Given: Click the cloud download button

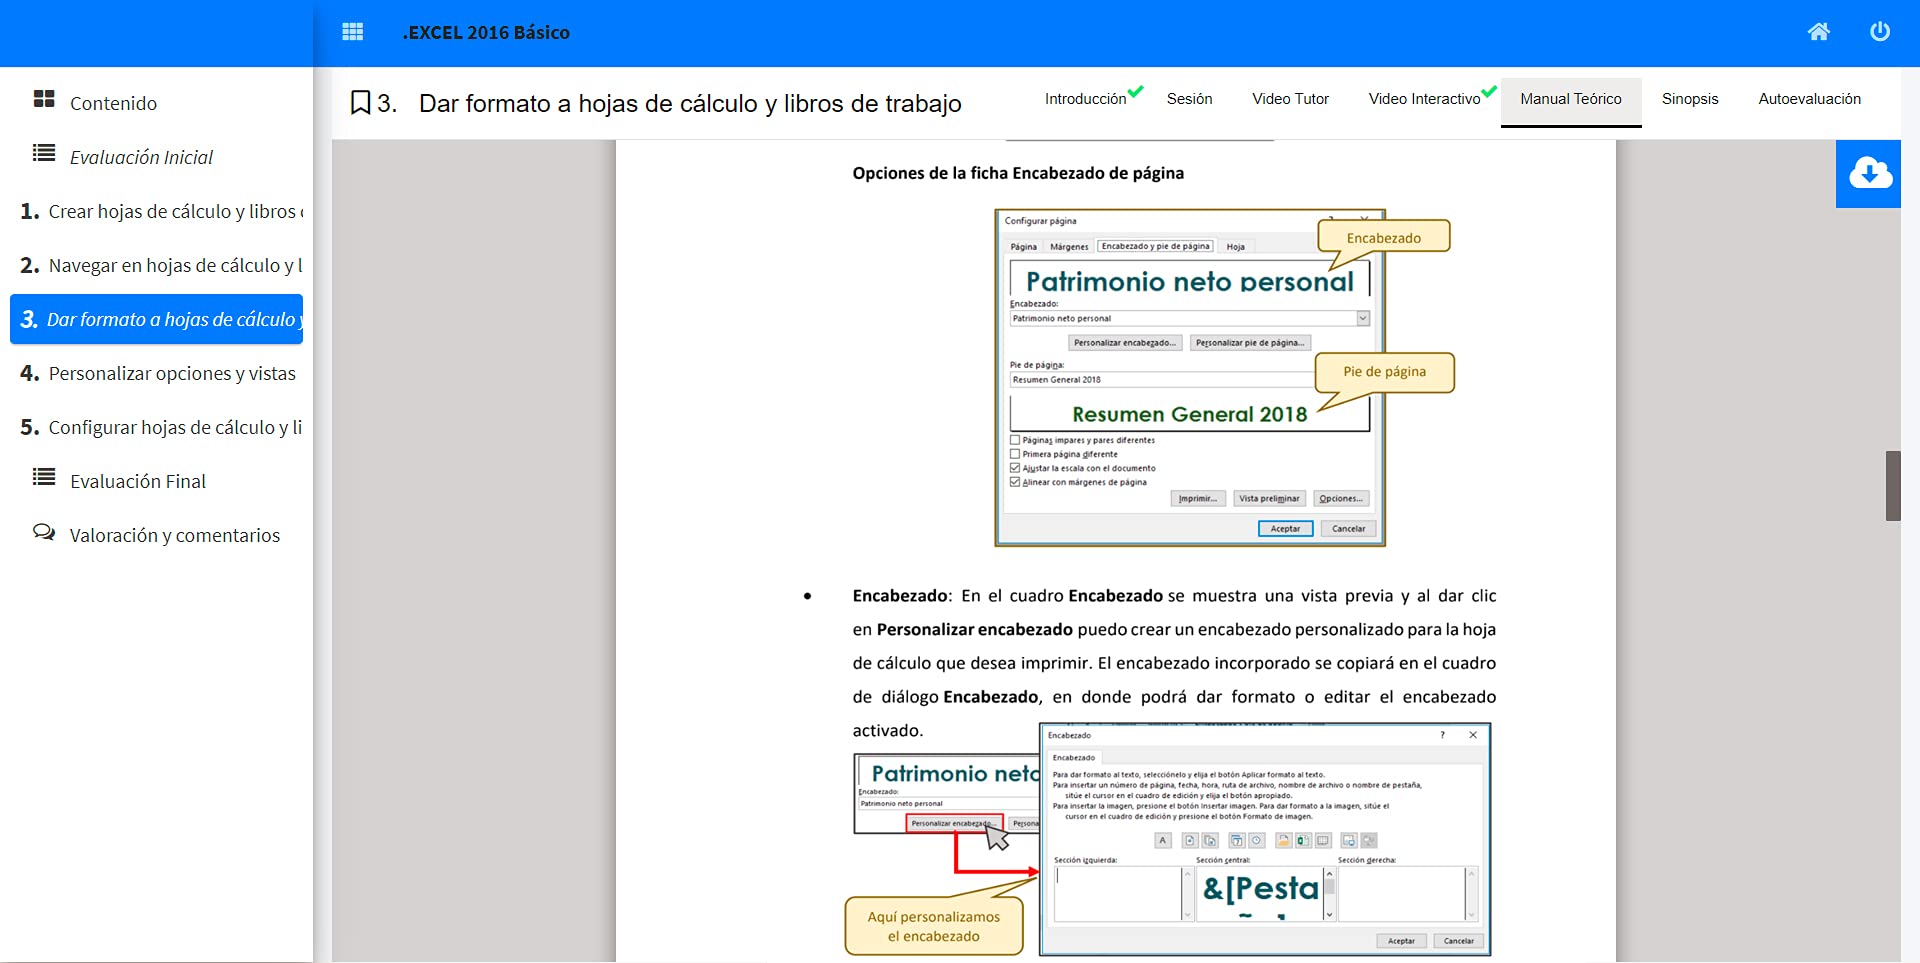Looking at the screenshot, I should [x=1868, y=174].
